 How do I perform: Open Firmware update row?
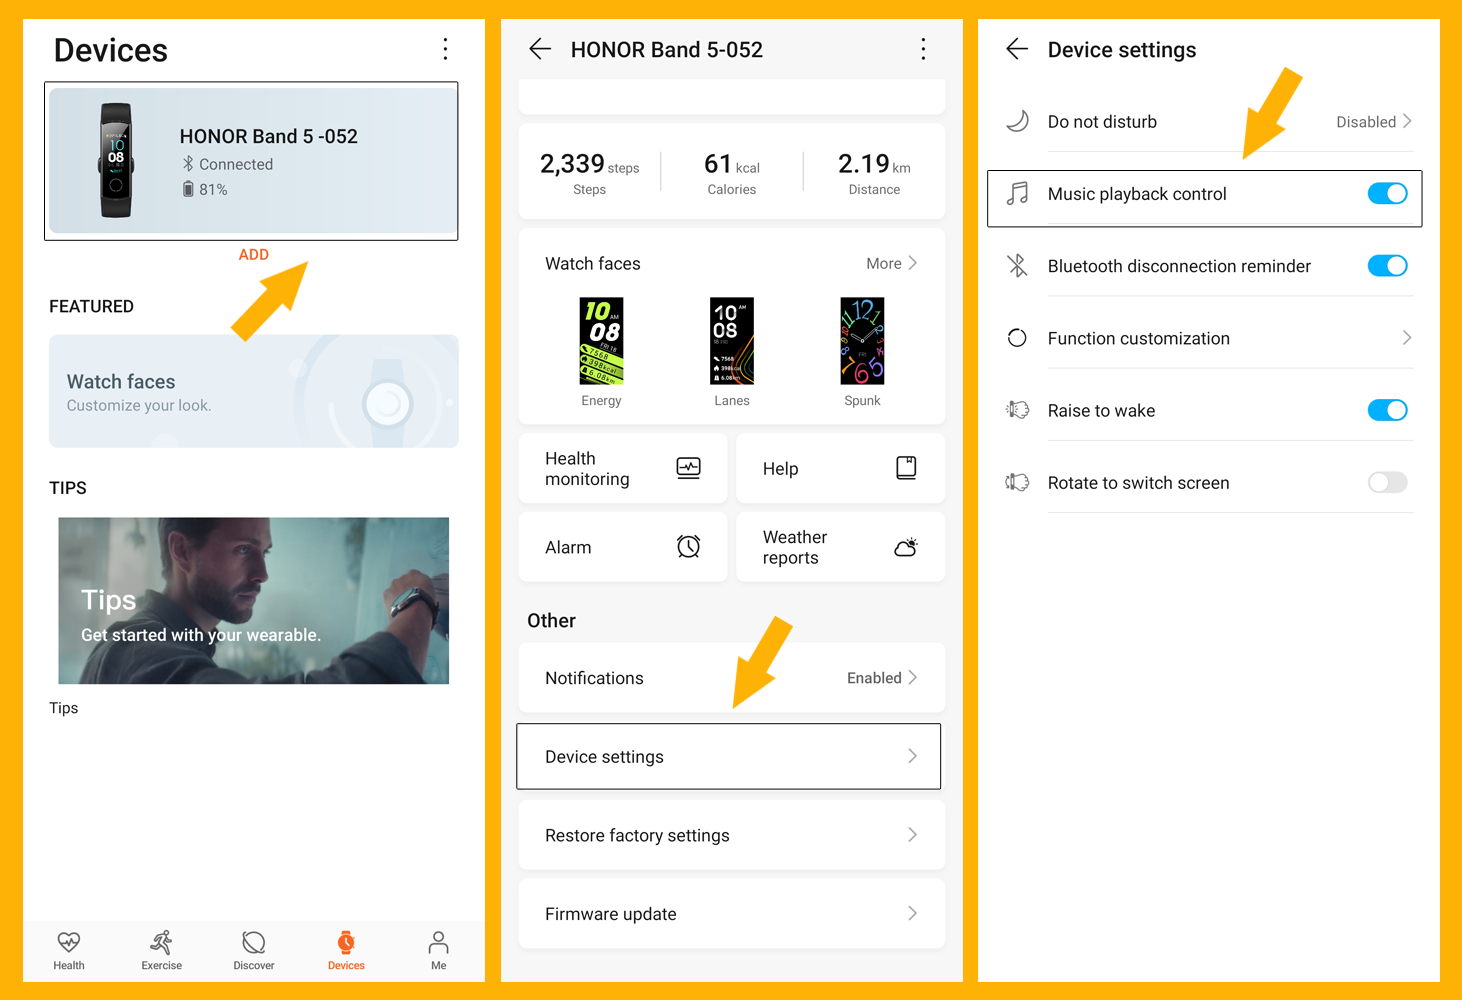point(731,914)
